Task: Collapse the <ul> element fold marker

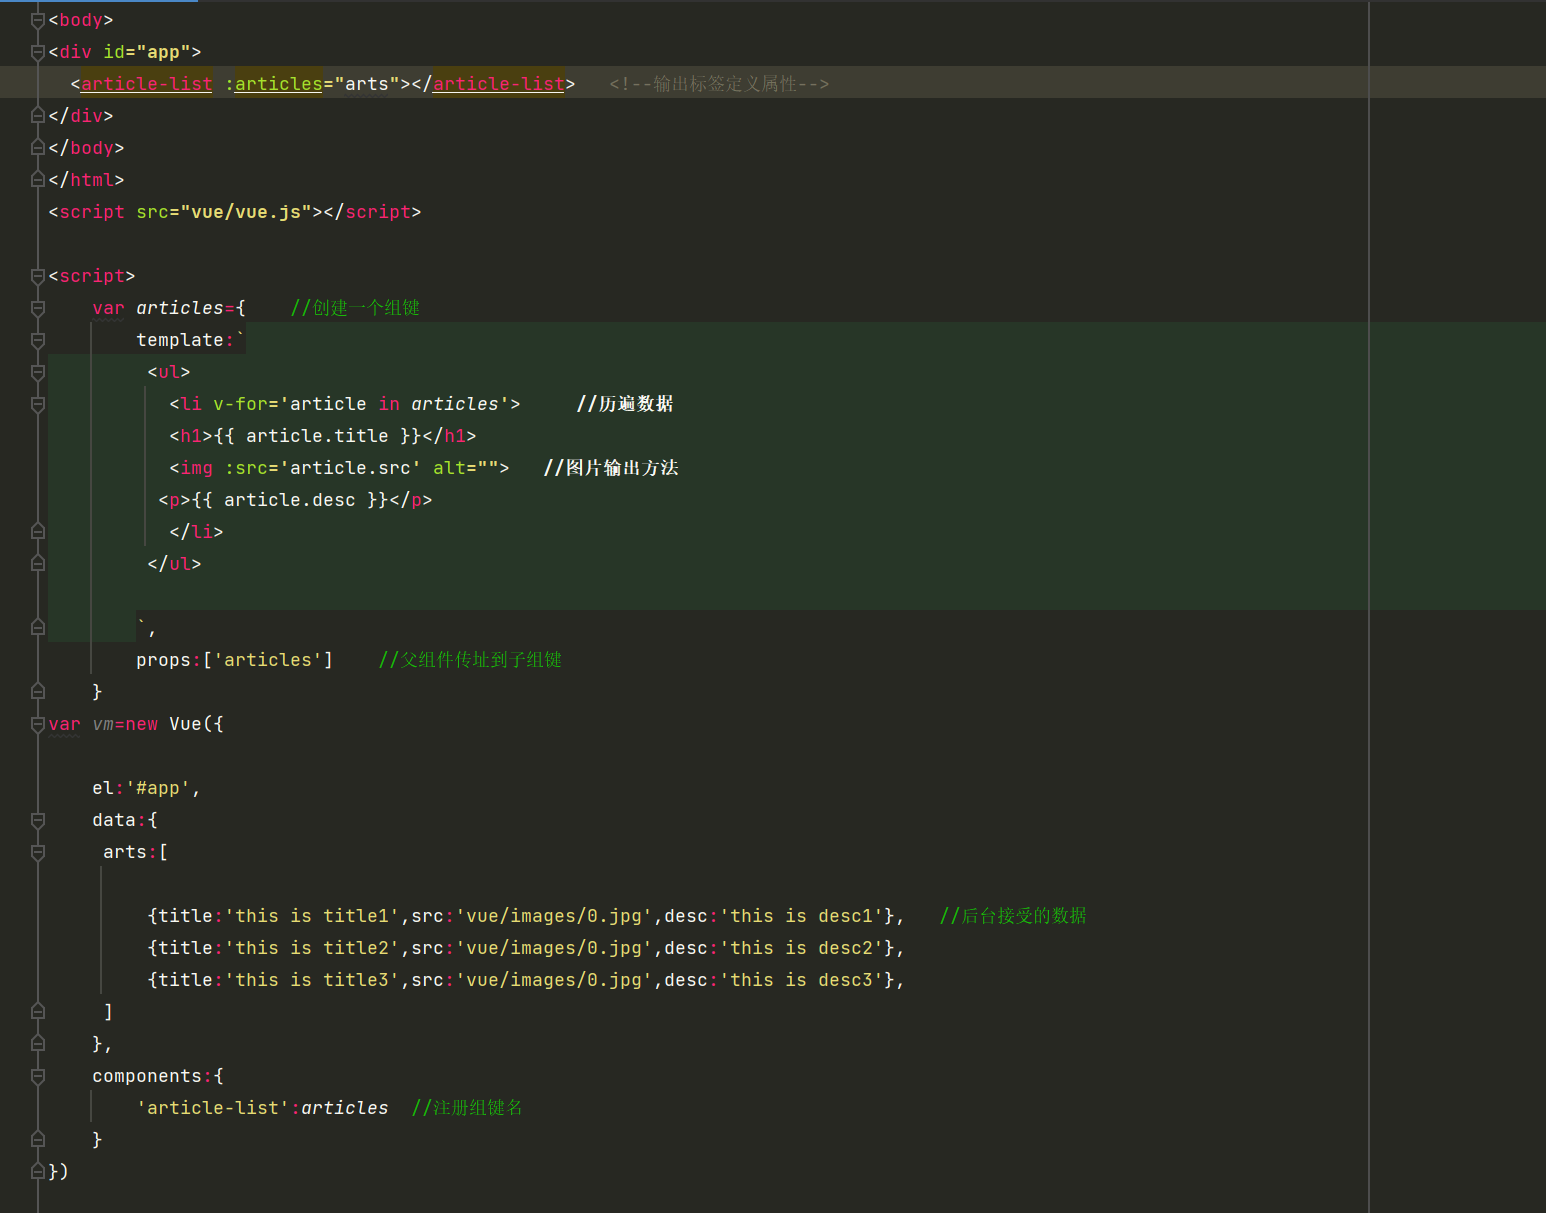Action: point(38,372)
